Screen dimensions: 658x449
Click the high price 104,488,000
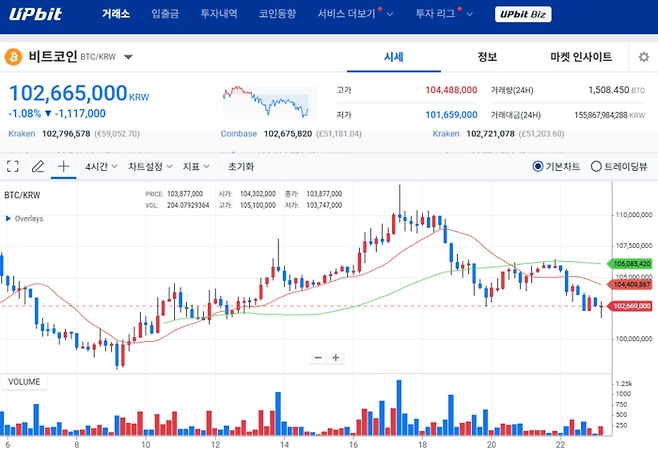click(451, 90)
